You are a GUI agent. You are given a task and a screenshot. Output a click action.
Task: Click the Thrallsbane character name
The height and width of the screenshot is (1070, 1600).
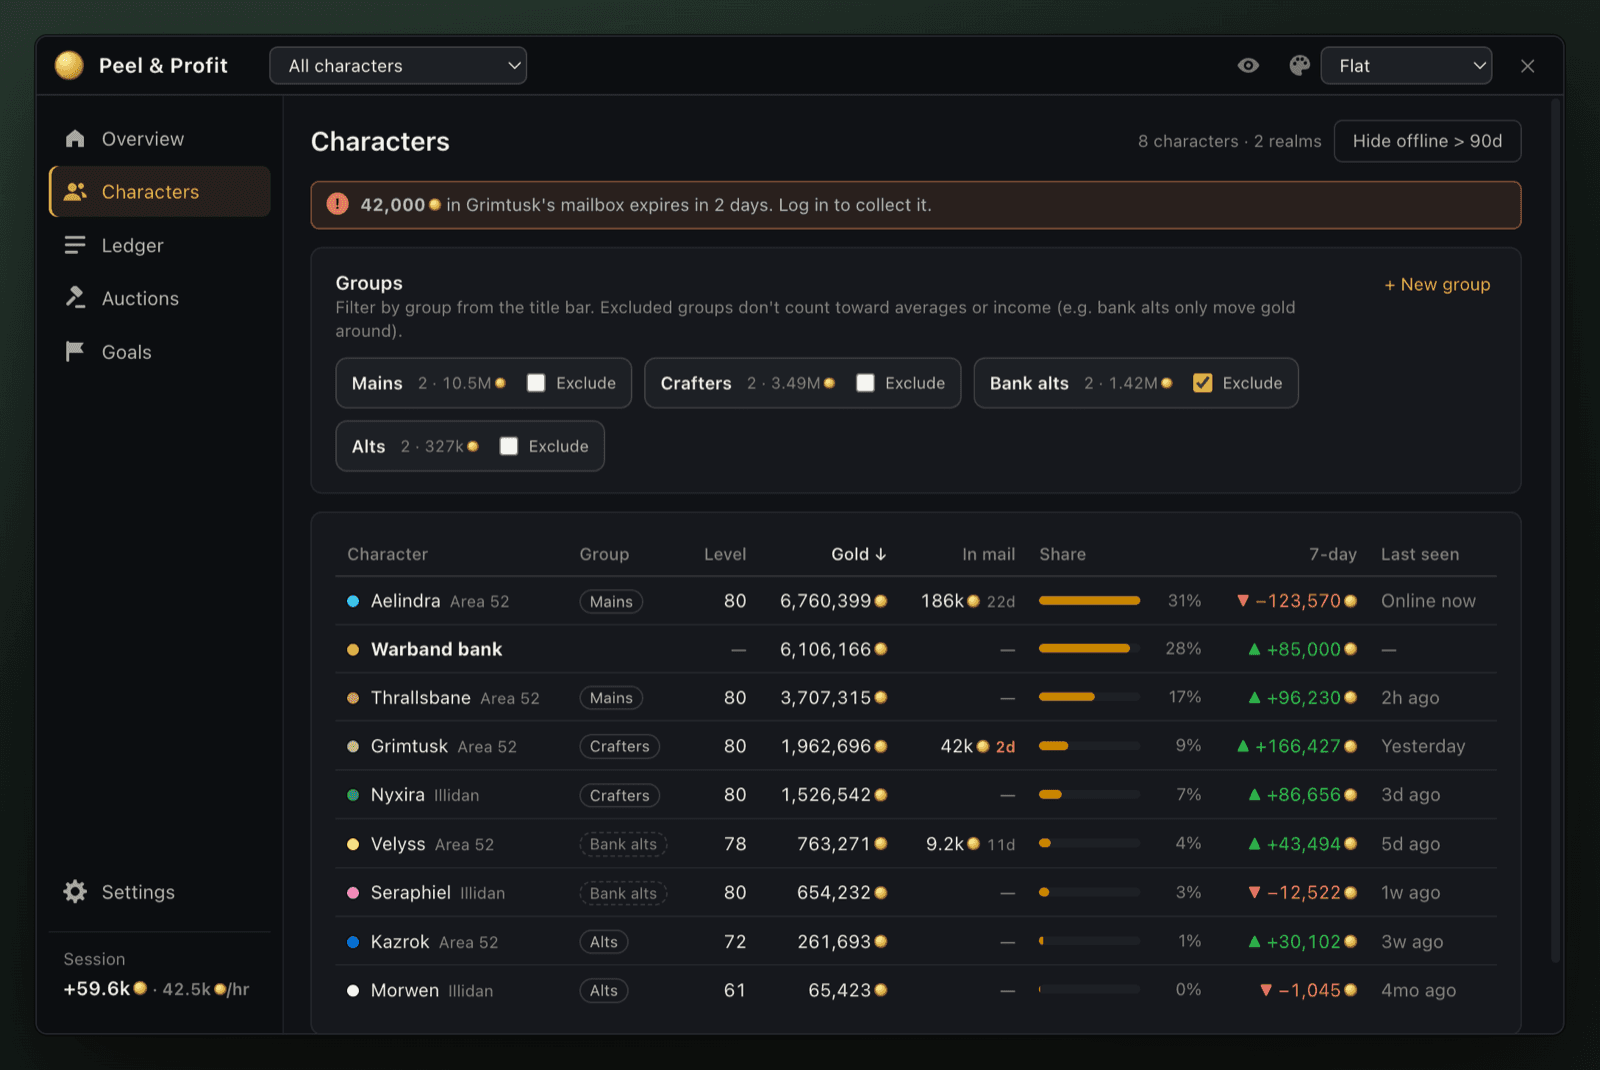421,697
